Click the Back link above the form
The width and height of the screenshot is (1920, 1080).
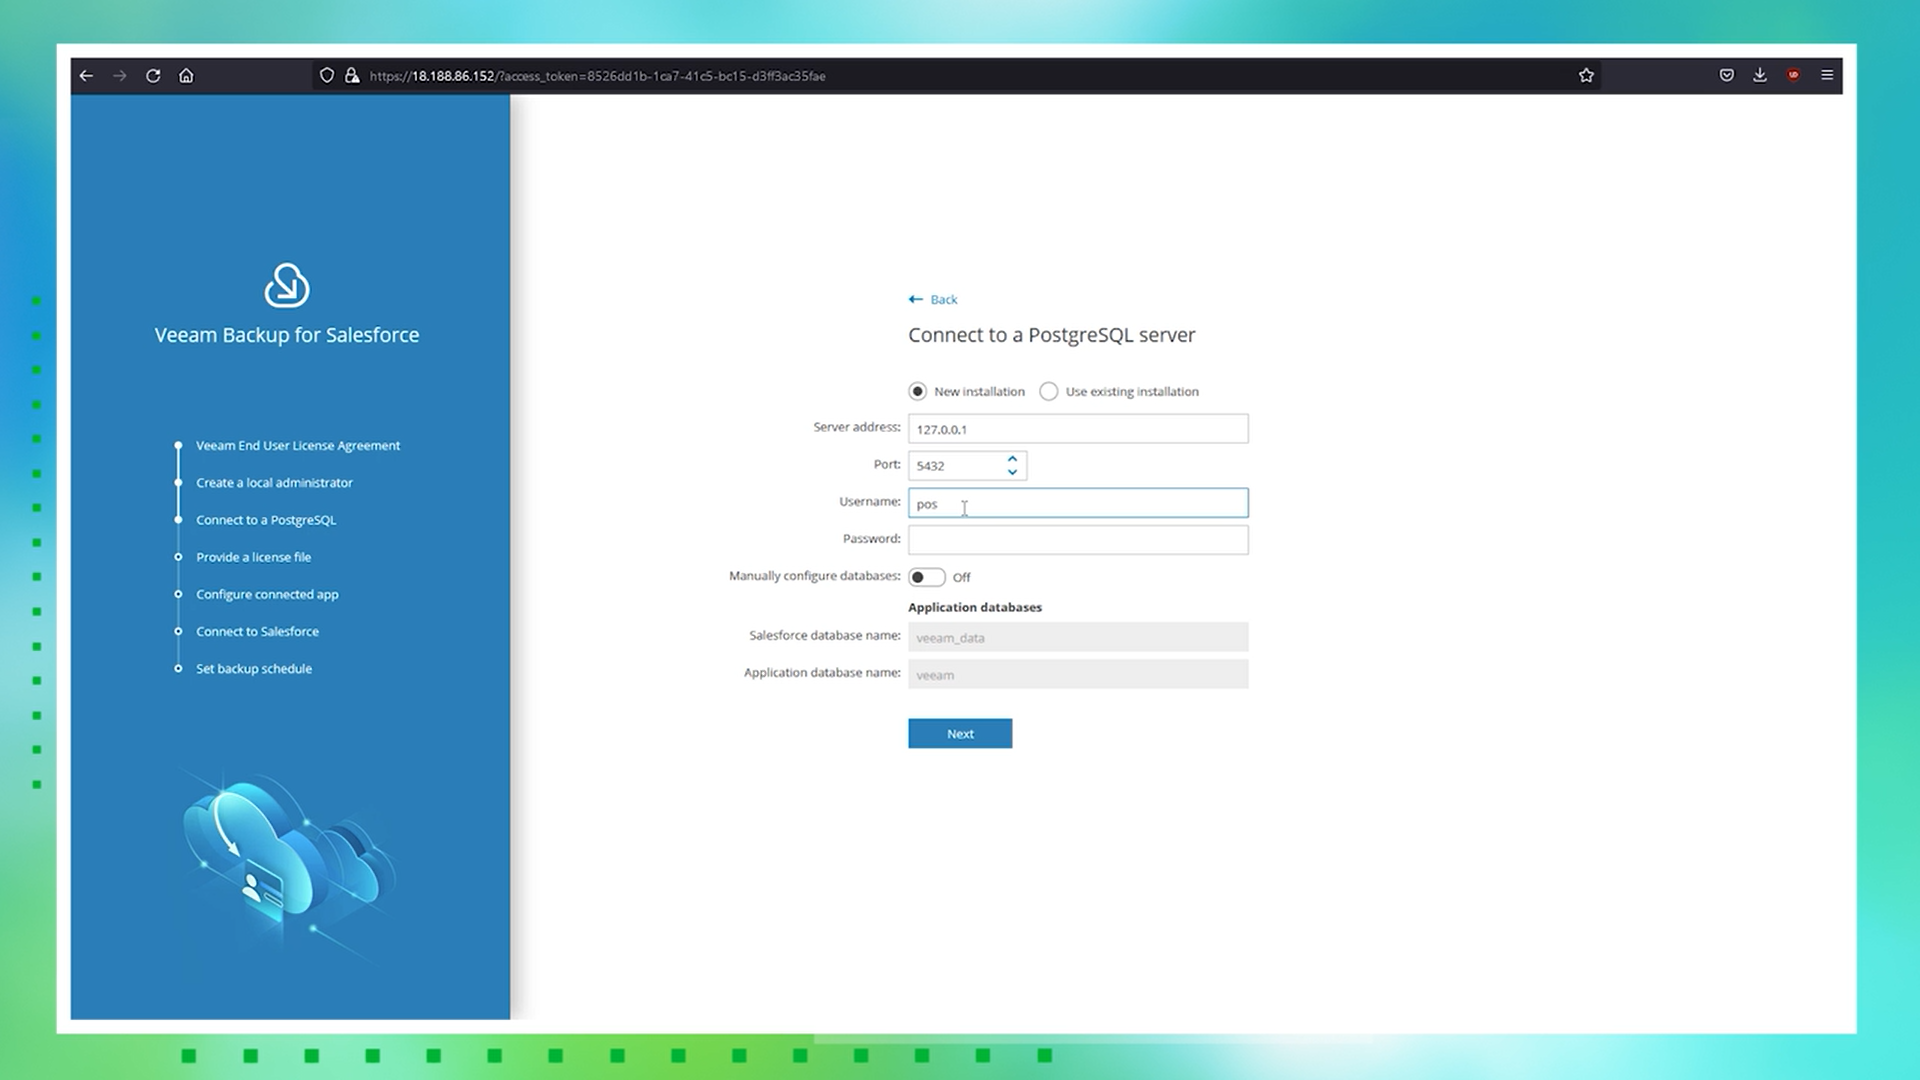tap(933, 300)
